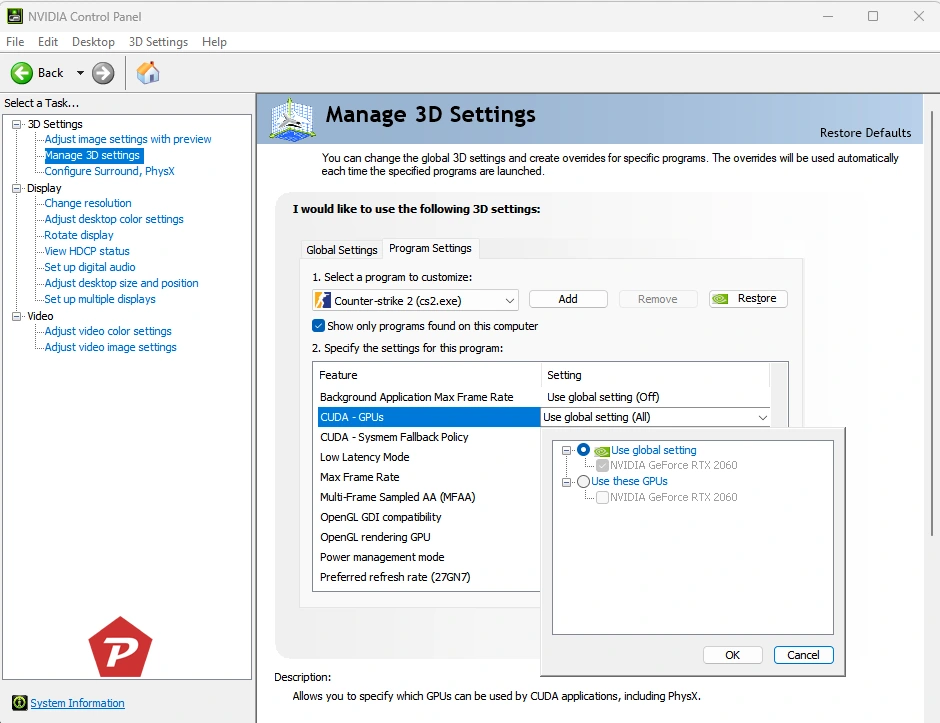Confirm GPU selection with OK
The image size is (940, 723).
(733, 655)
